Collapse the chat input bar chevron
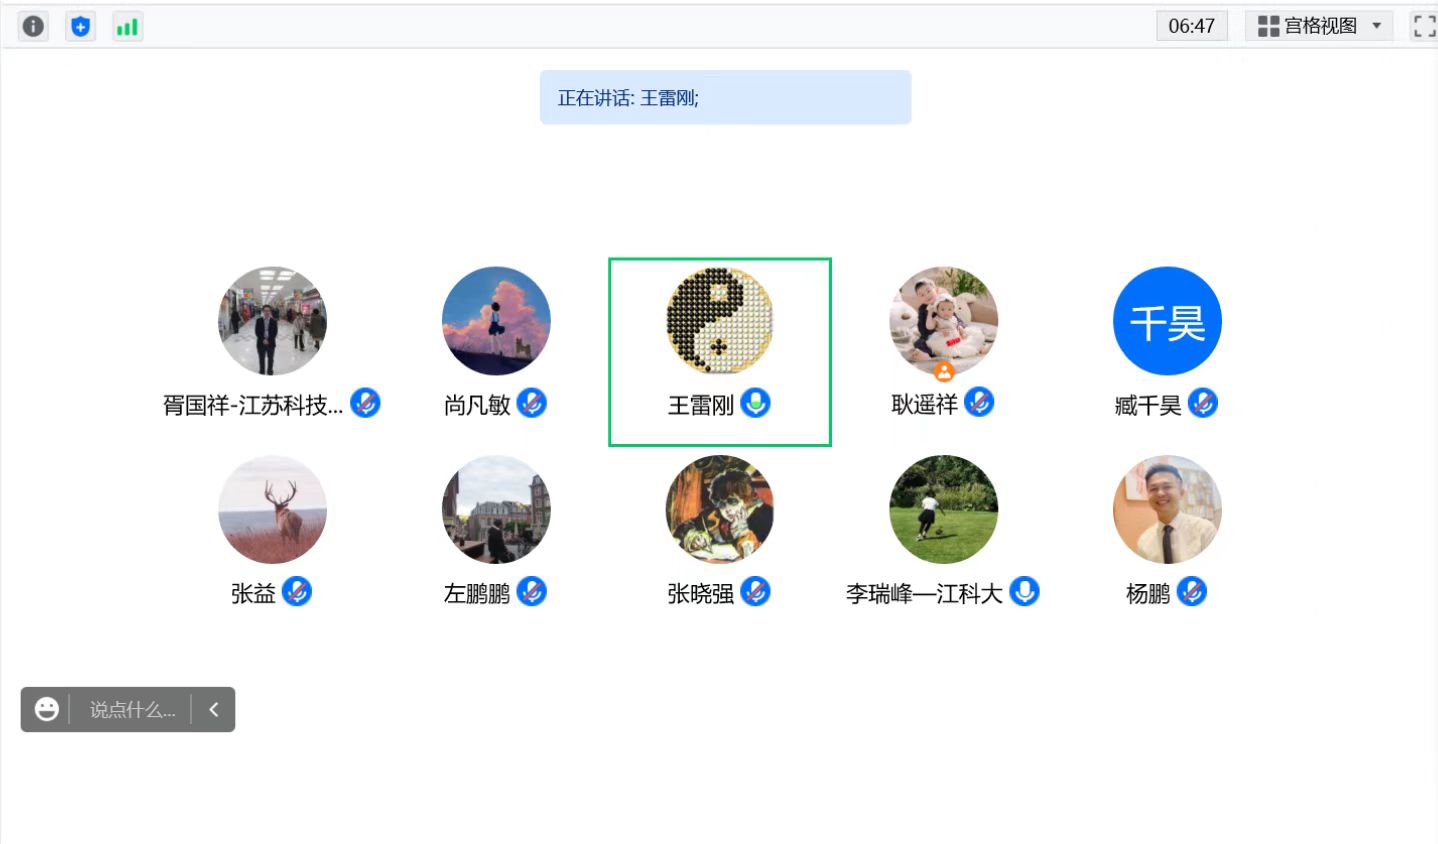 [x=213, y=709]
